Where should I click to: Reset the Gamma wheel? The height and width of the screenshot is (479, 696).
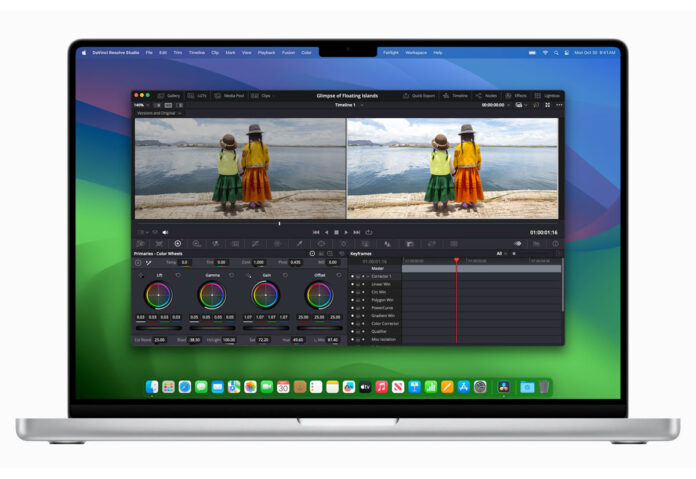(231, 276)
